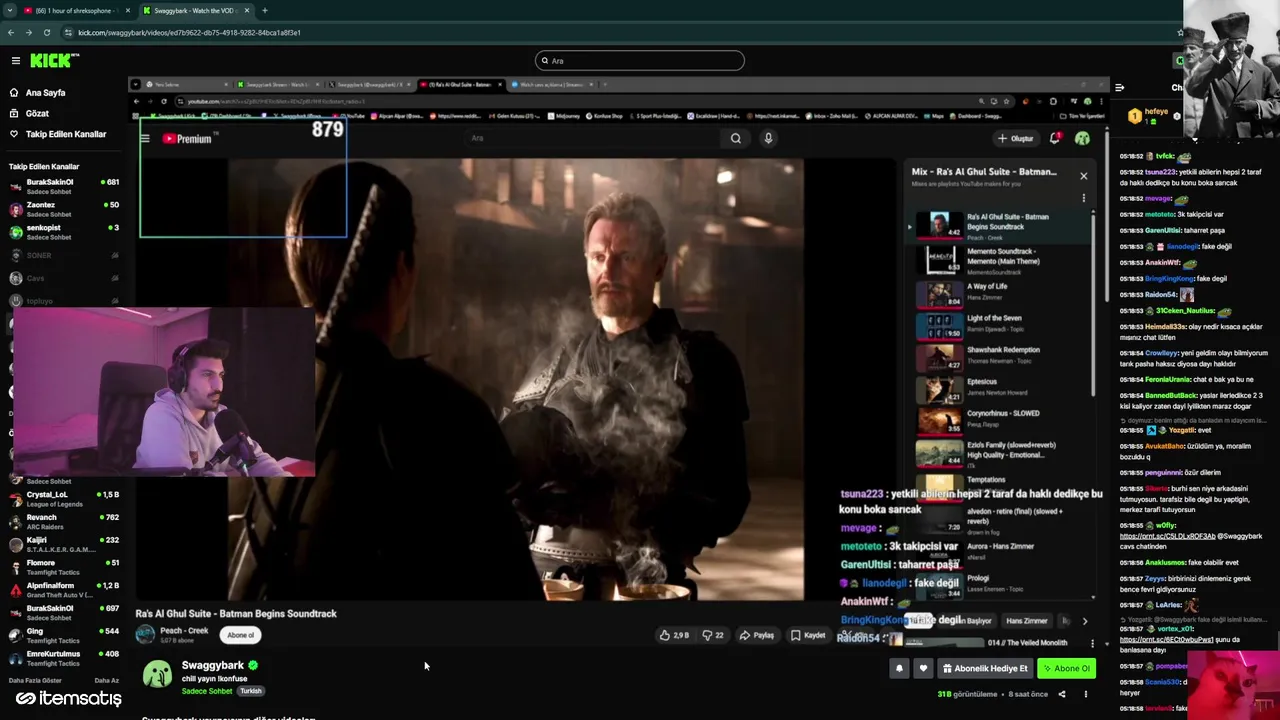
Task: Click the YouTube search magnifier in the video
Action: 736,138
